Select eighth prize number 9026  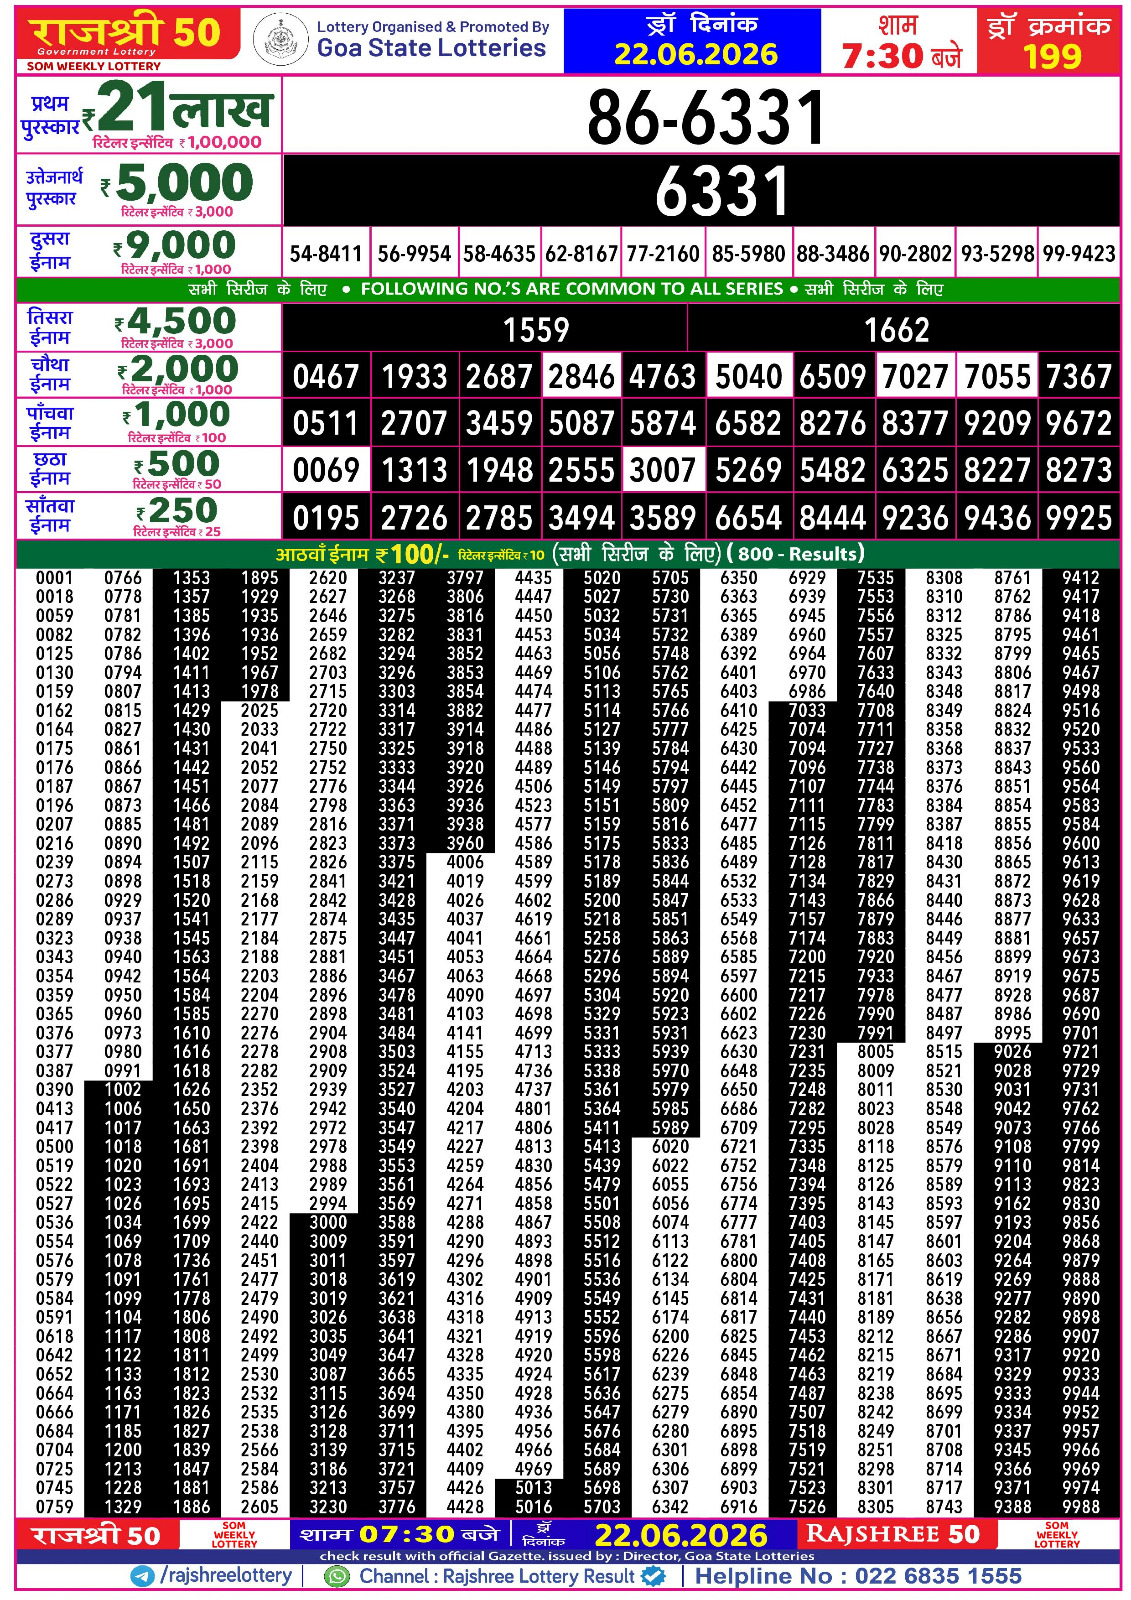(1012, 1052)
